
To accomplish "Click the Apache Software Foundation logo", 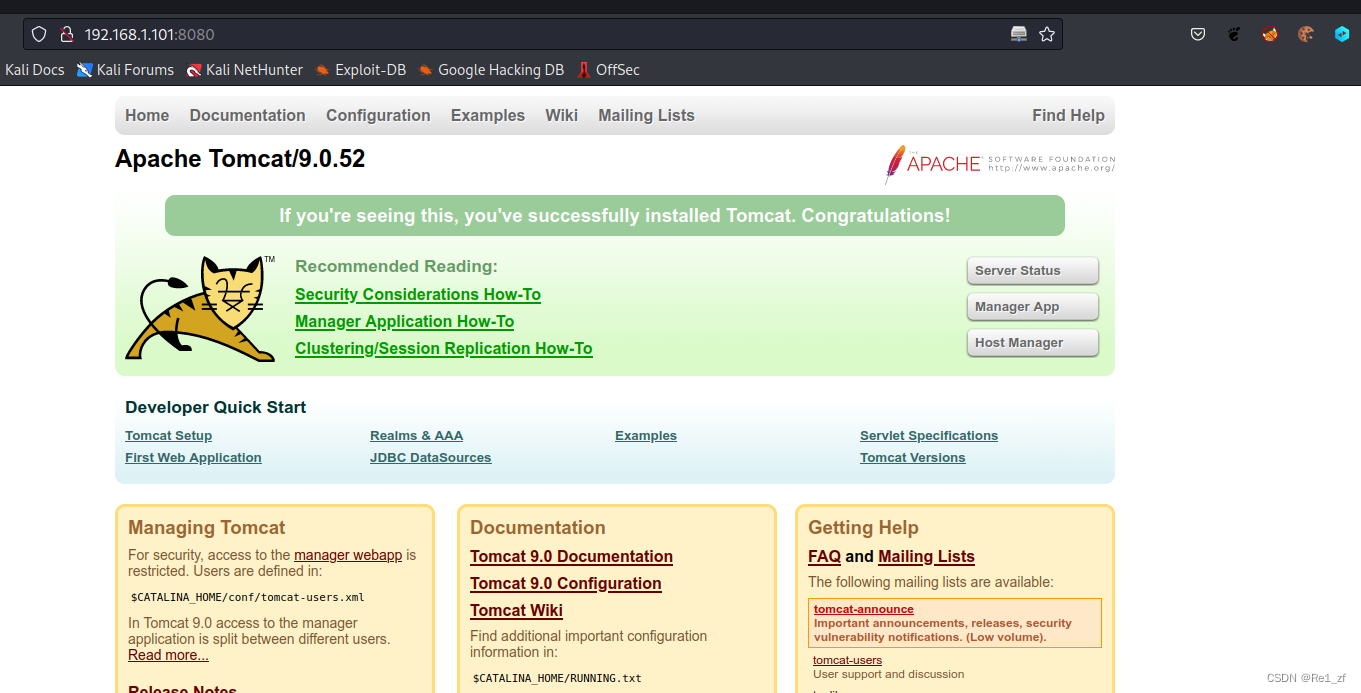I will (x=999, y=164).
